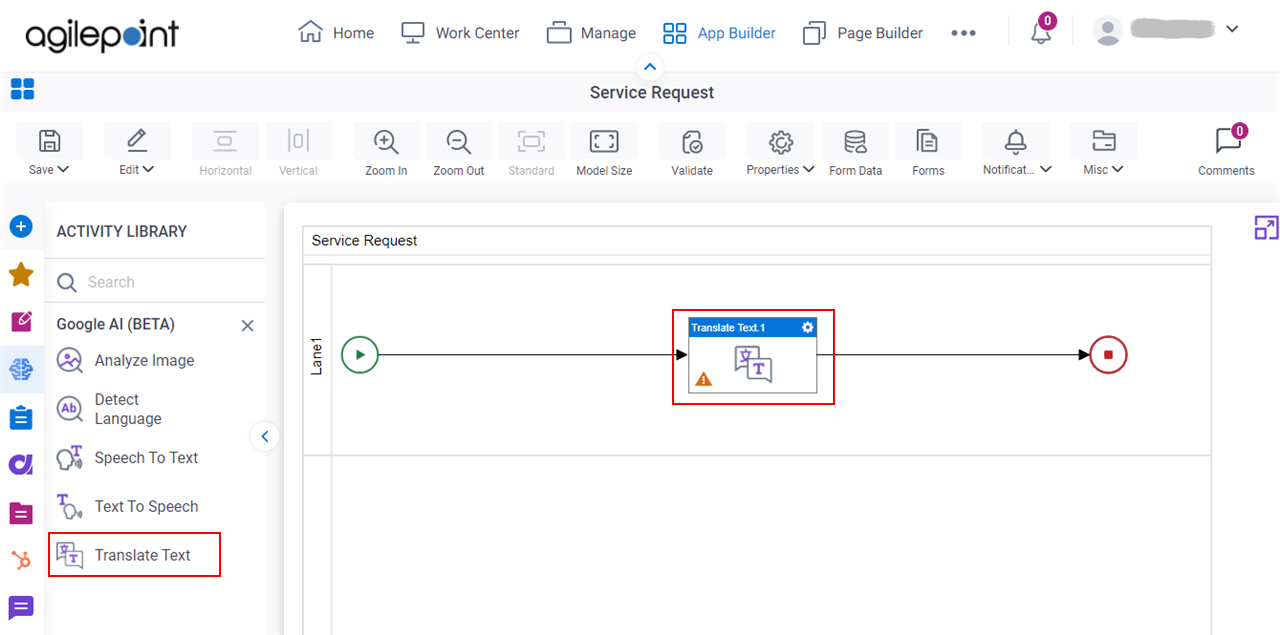Viewport: 1280px width, 635px height.
Task: Click the Notifications bell toolbar icon
Action: 1016,141
